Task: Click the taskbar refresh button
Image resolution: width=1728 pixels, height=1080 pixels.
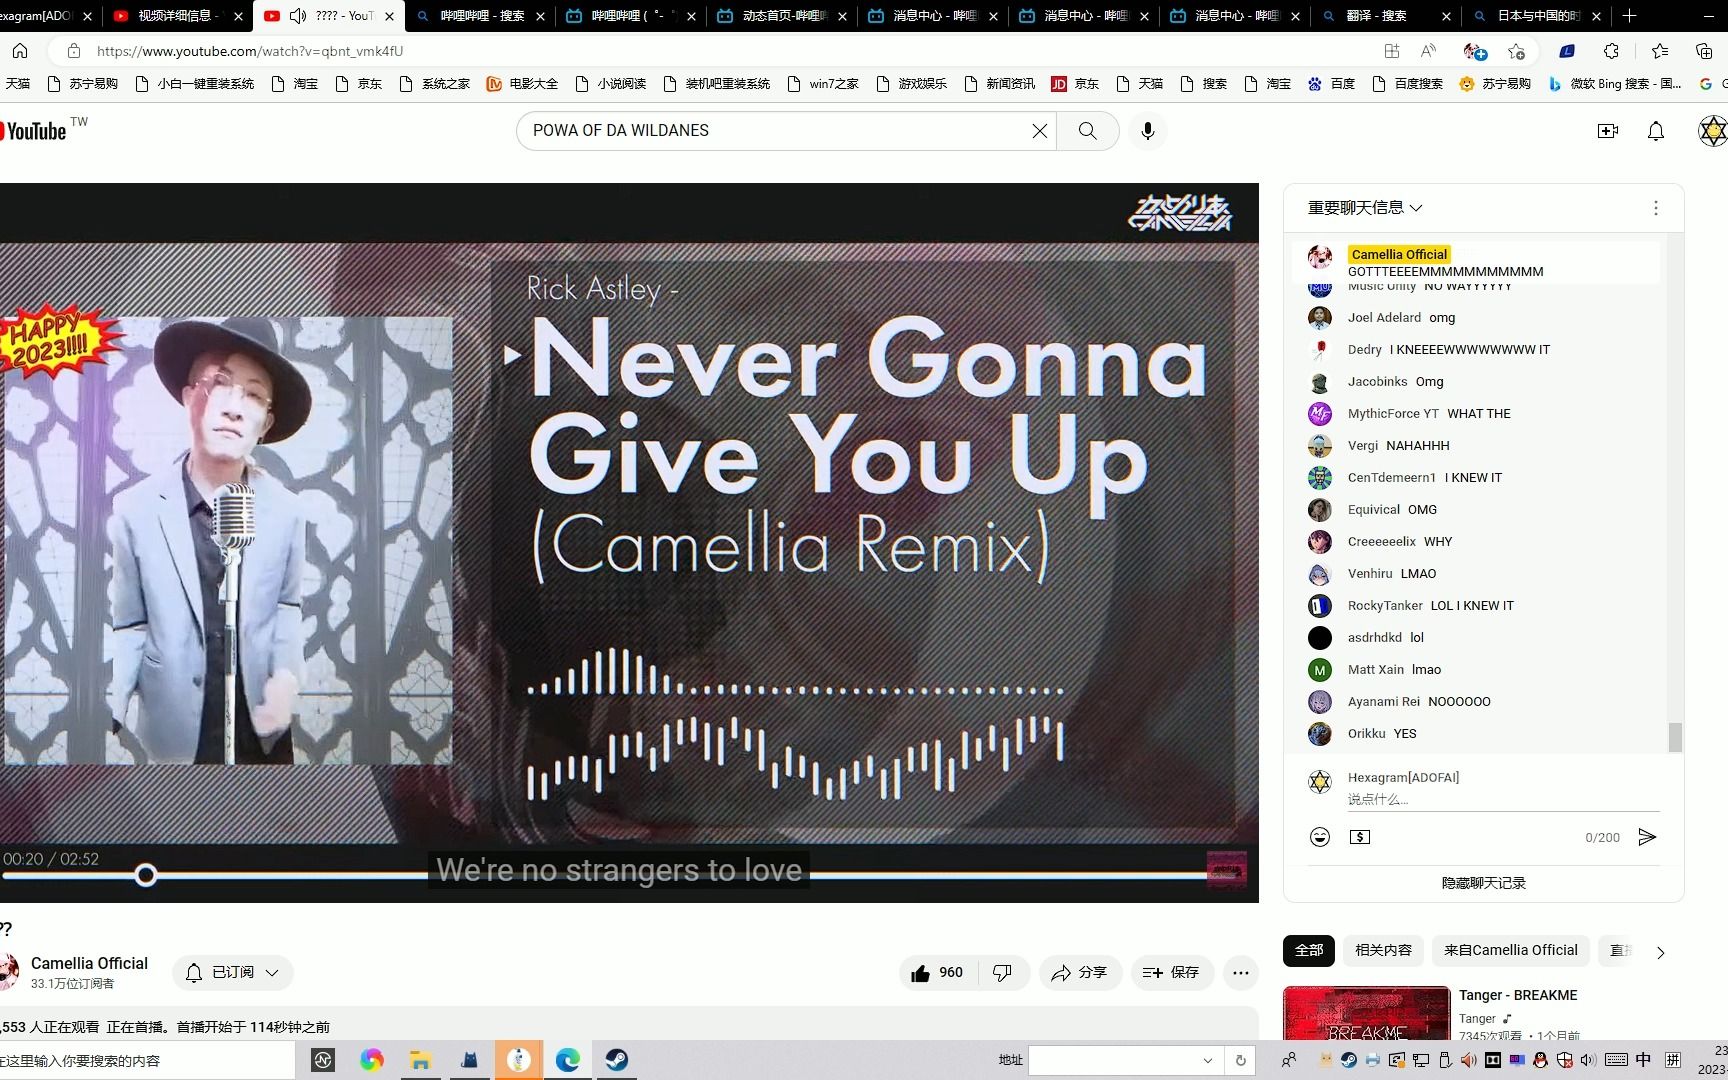Action: pyautogui.click(x=1241, y=1060)
